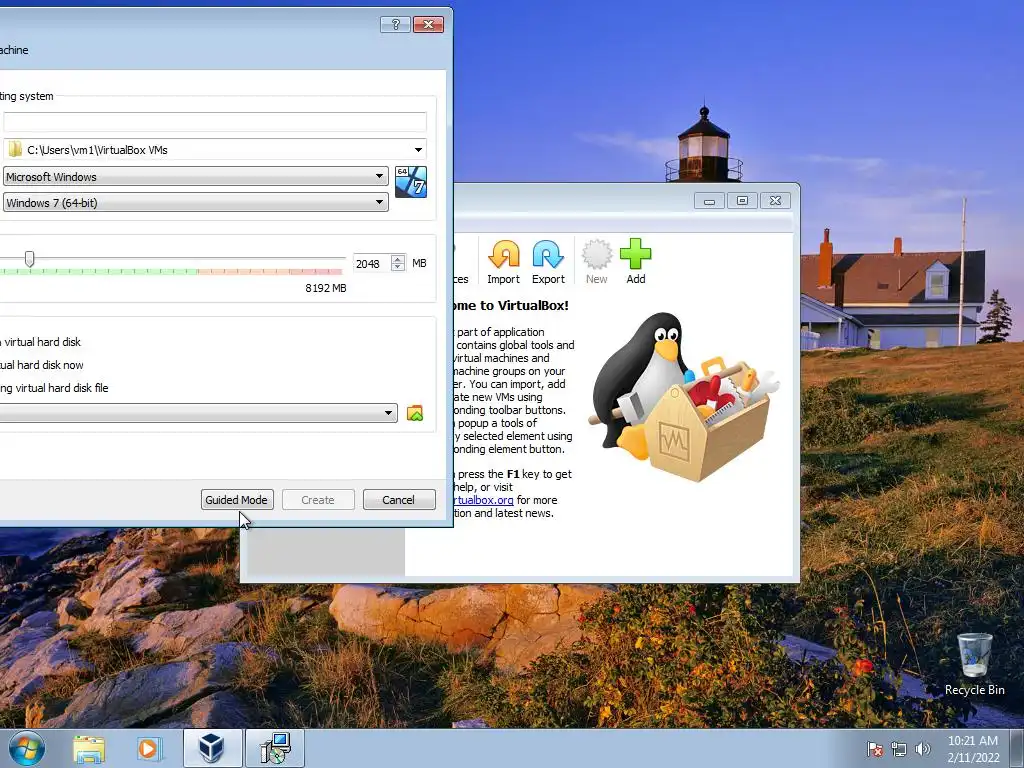The height and width of the screenshot is (768, 1024).
Task: Click the memory size slider handle
Action: click(x=29, y=259)
